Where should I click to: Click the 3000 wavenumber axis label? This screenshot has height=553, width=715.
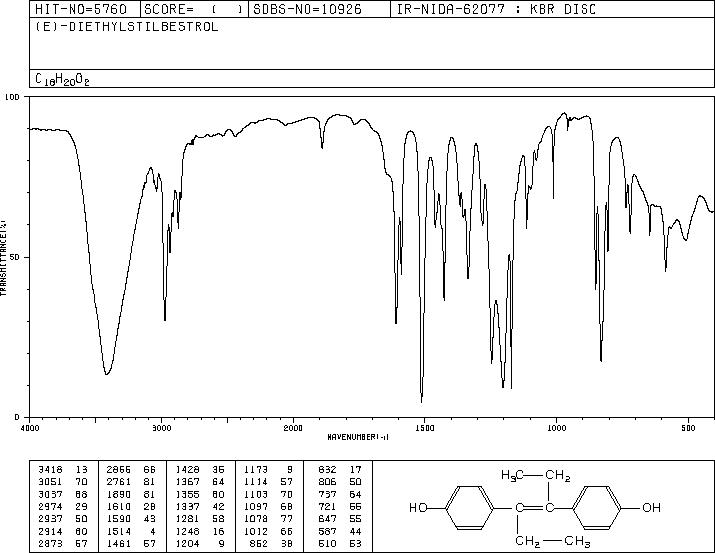(x=161, y=428)
